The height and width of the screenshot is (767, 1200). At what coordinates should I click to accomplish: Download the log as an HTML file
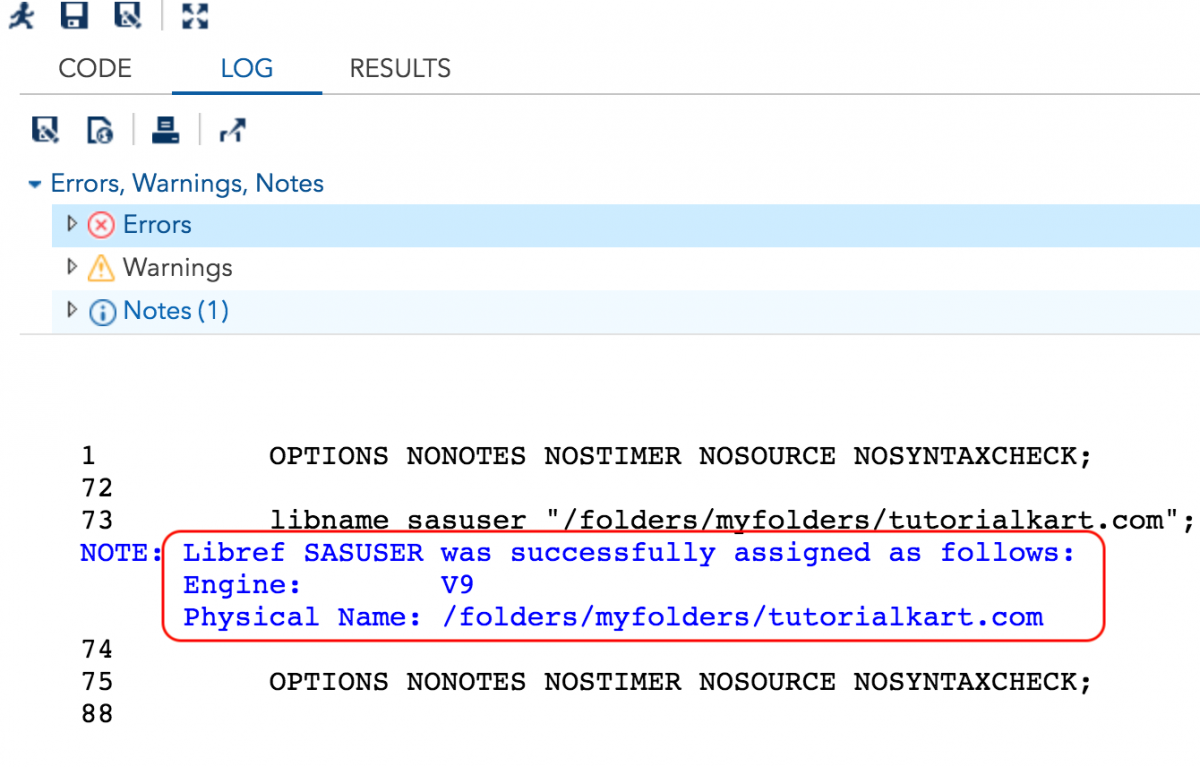point(100,130)
